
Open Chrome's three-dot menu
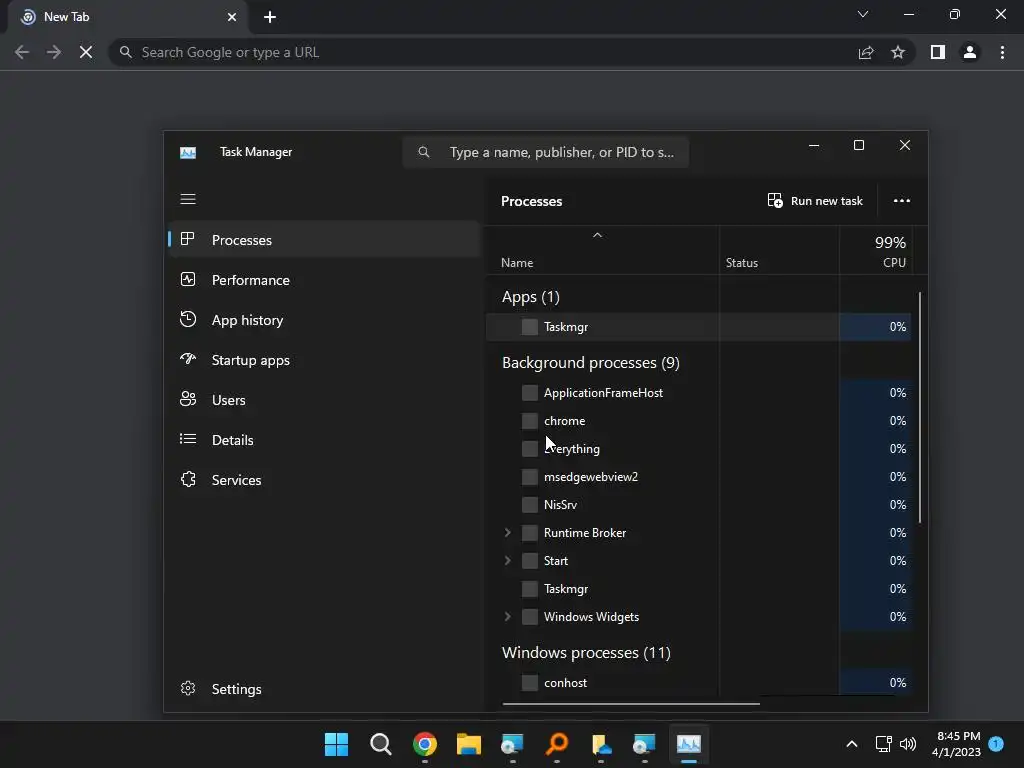point(1002,52)
